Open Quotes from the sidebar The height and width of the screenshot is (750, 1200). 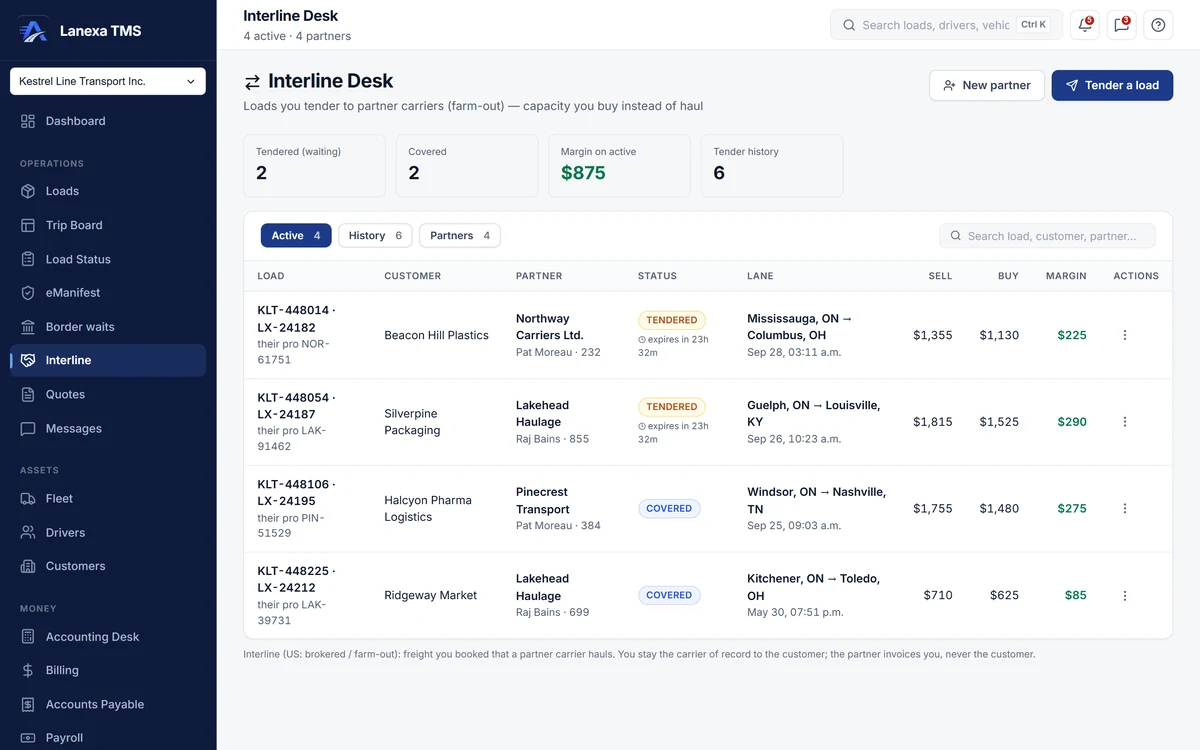(108, 394)
